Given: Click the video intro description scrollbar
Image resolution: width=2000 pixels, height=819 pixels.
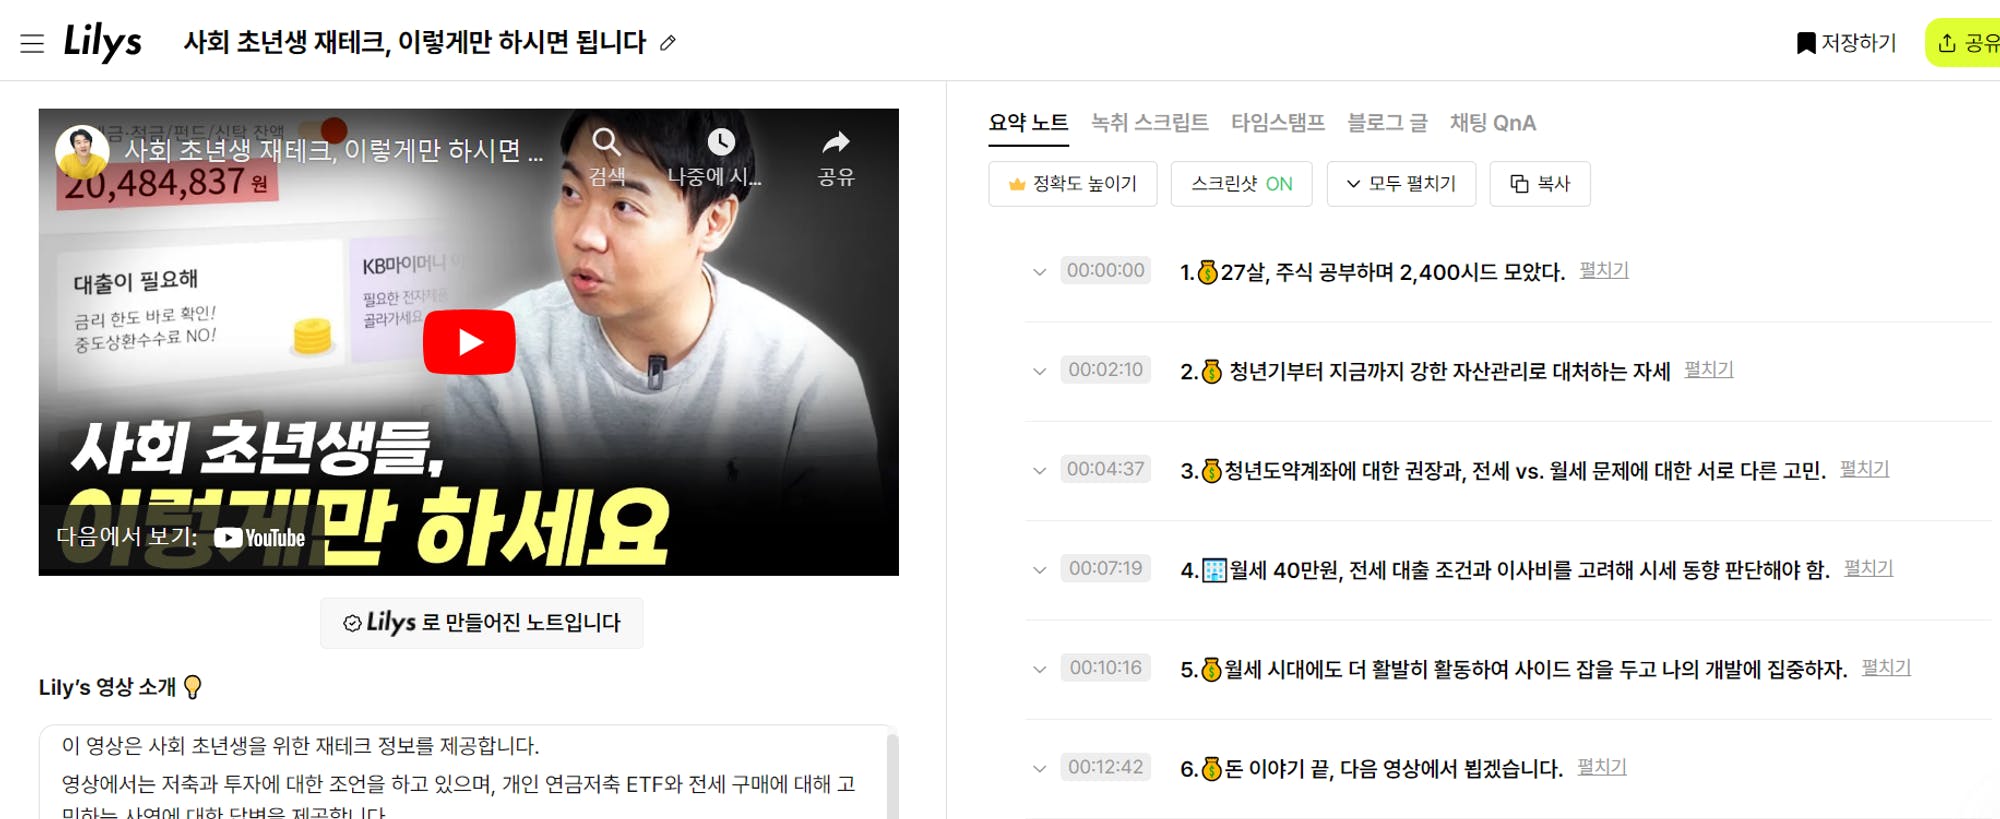Looking at the screenshot, I should click(892, 775).
